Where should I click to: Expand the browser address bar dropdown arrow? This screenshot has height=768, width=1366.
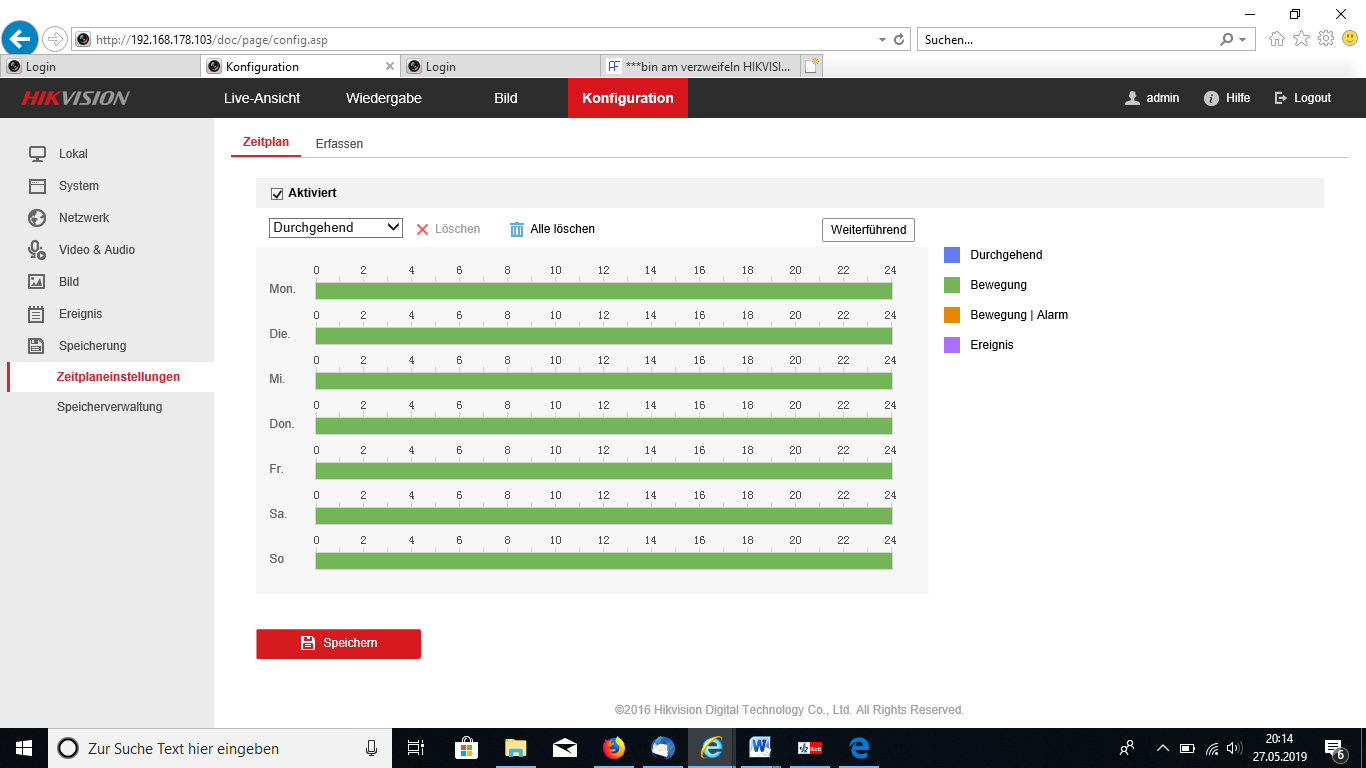pyautogui.click(x=882, y=40)
